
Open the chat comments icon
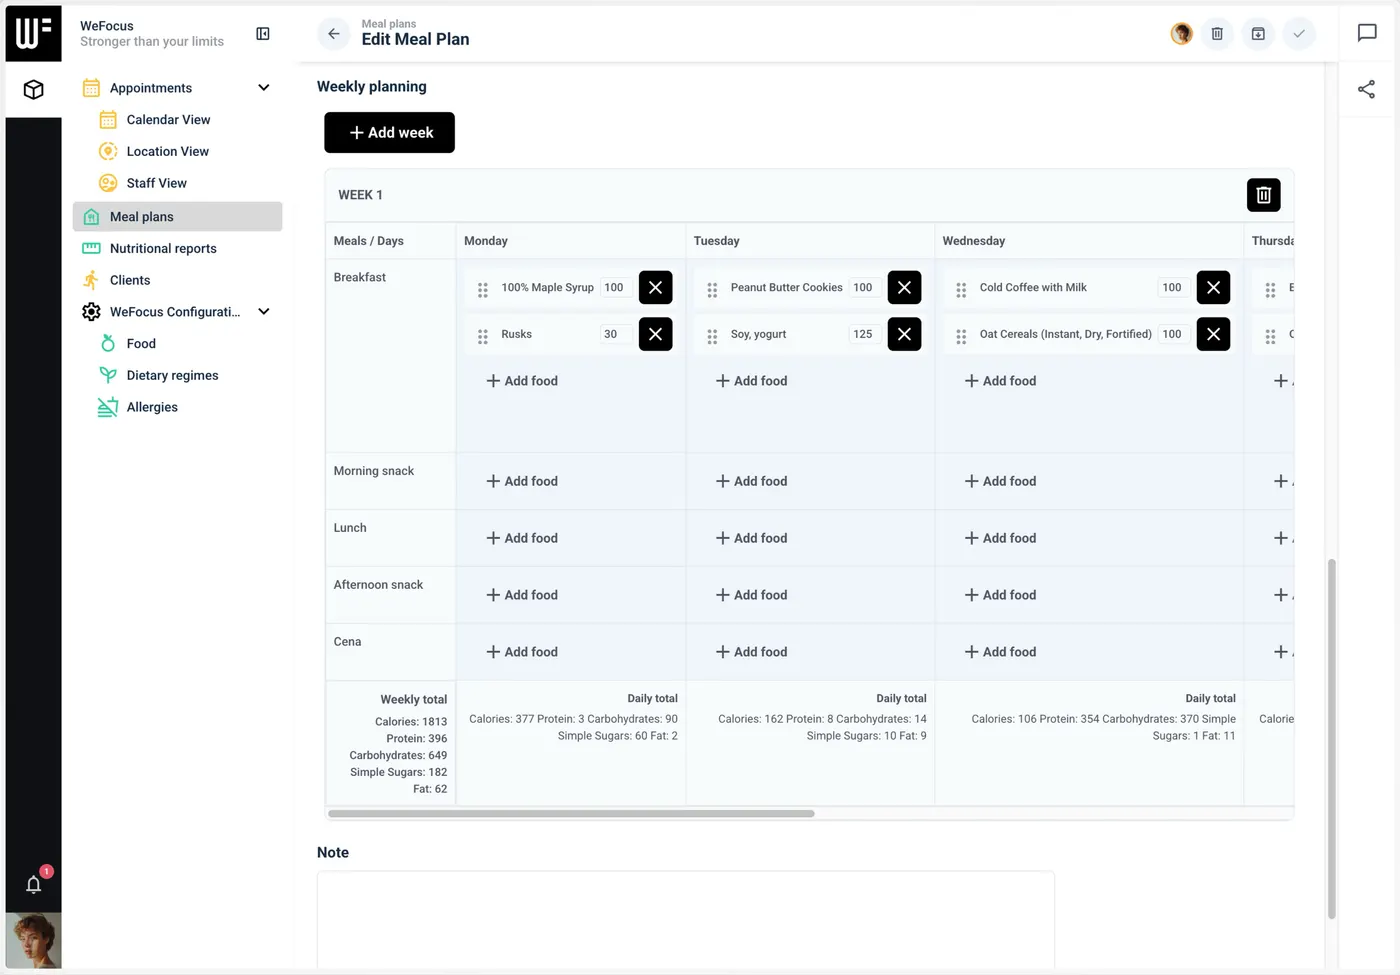pos(1367,33)
